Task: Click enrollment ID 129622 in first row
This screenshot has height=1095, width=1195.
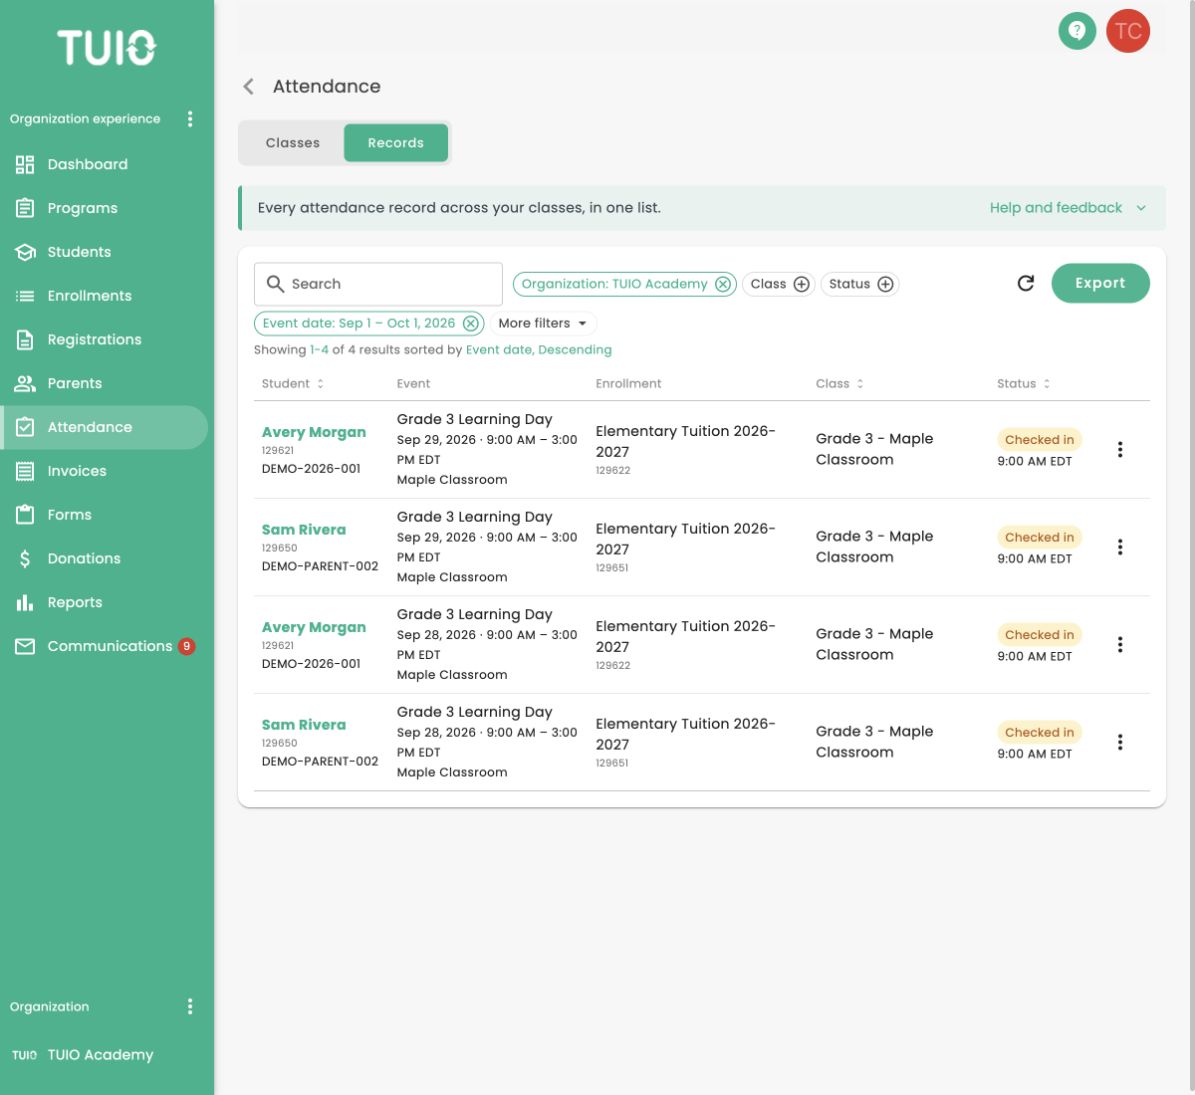Action: (613, 470)
